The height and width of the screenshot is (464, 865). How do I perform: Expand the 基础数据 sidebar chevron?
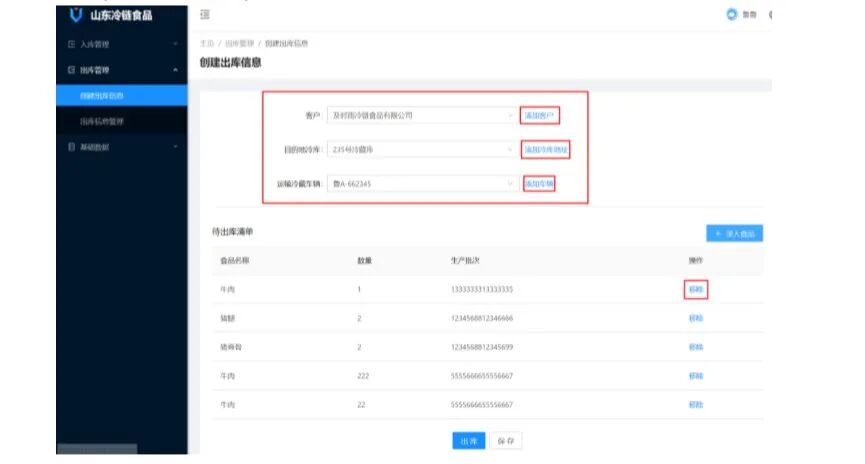click(x=175, y=147)
